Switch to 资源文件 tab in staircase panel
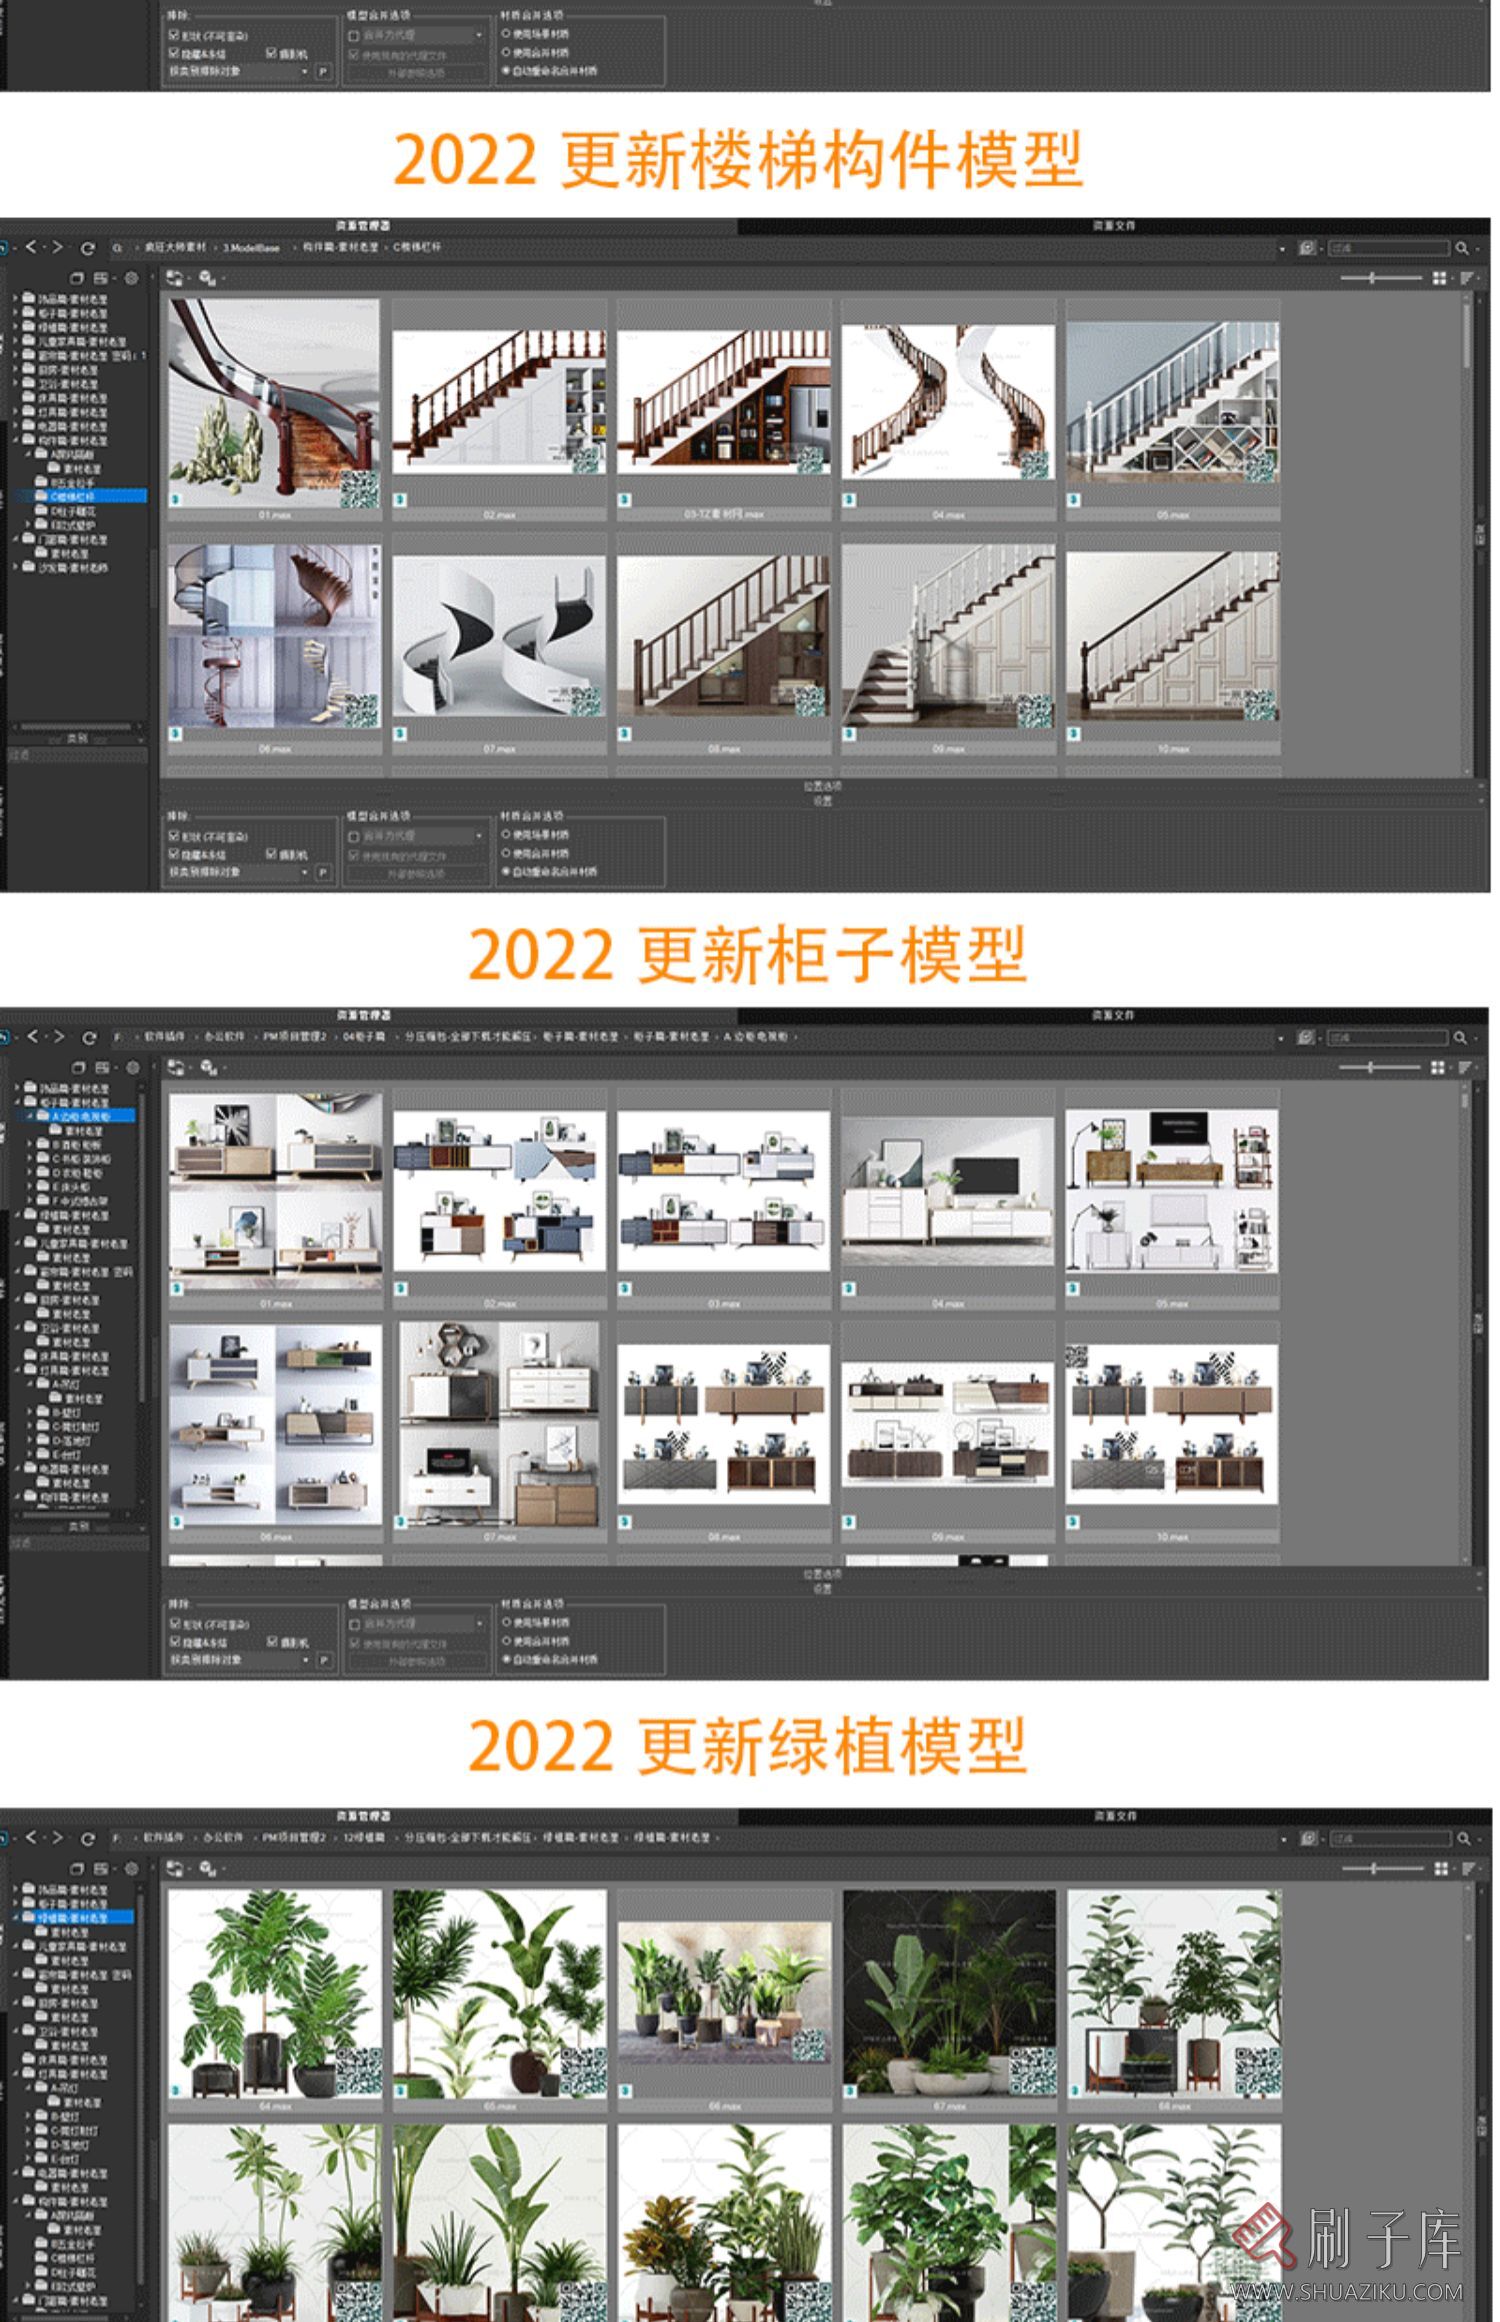This screenshot has height=2322, width=1500. tap(1114, 226)
